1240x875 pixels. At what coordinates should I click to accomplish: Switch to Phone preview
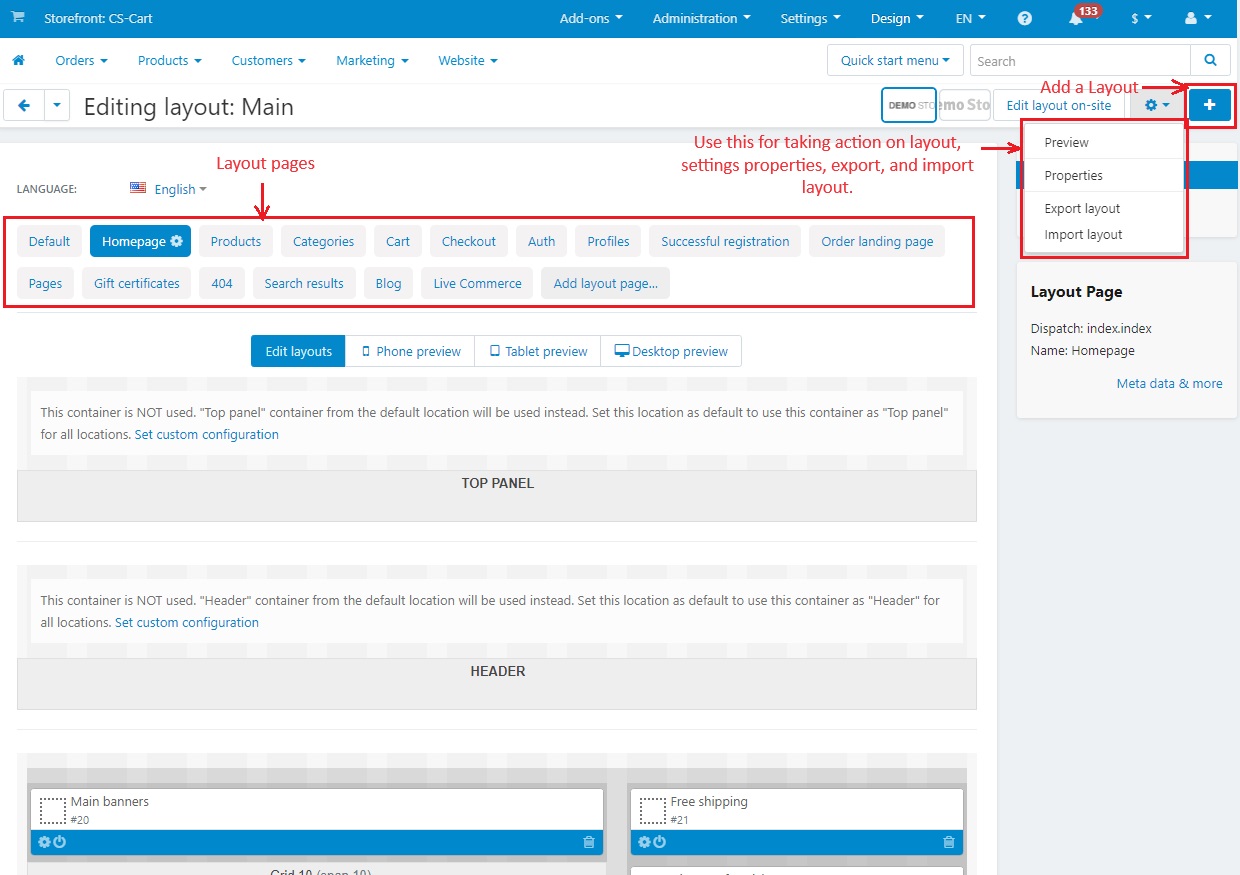pos(410,351)
